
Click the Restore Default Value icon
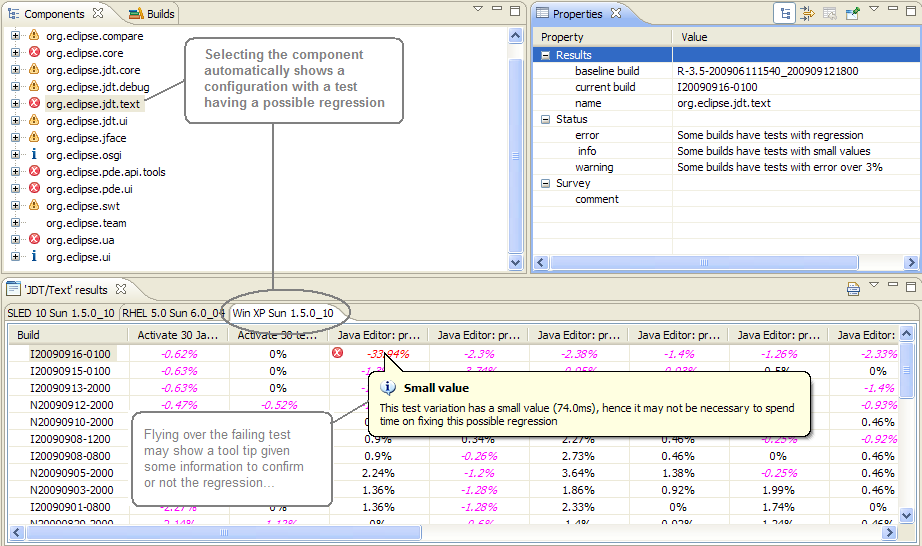(829, 13)
